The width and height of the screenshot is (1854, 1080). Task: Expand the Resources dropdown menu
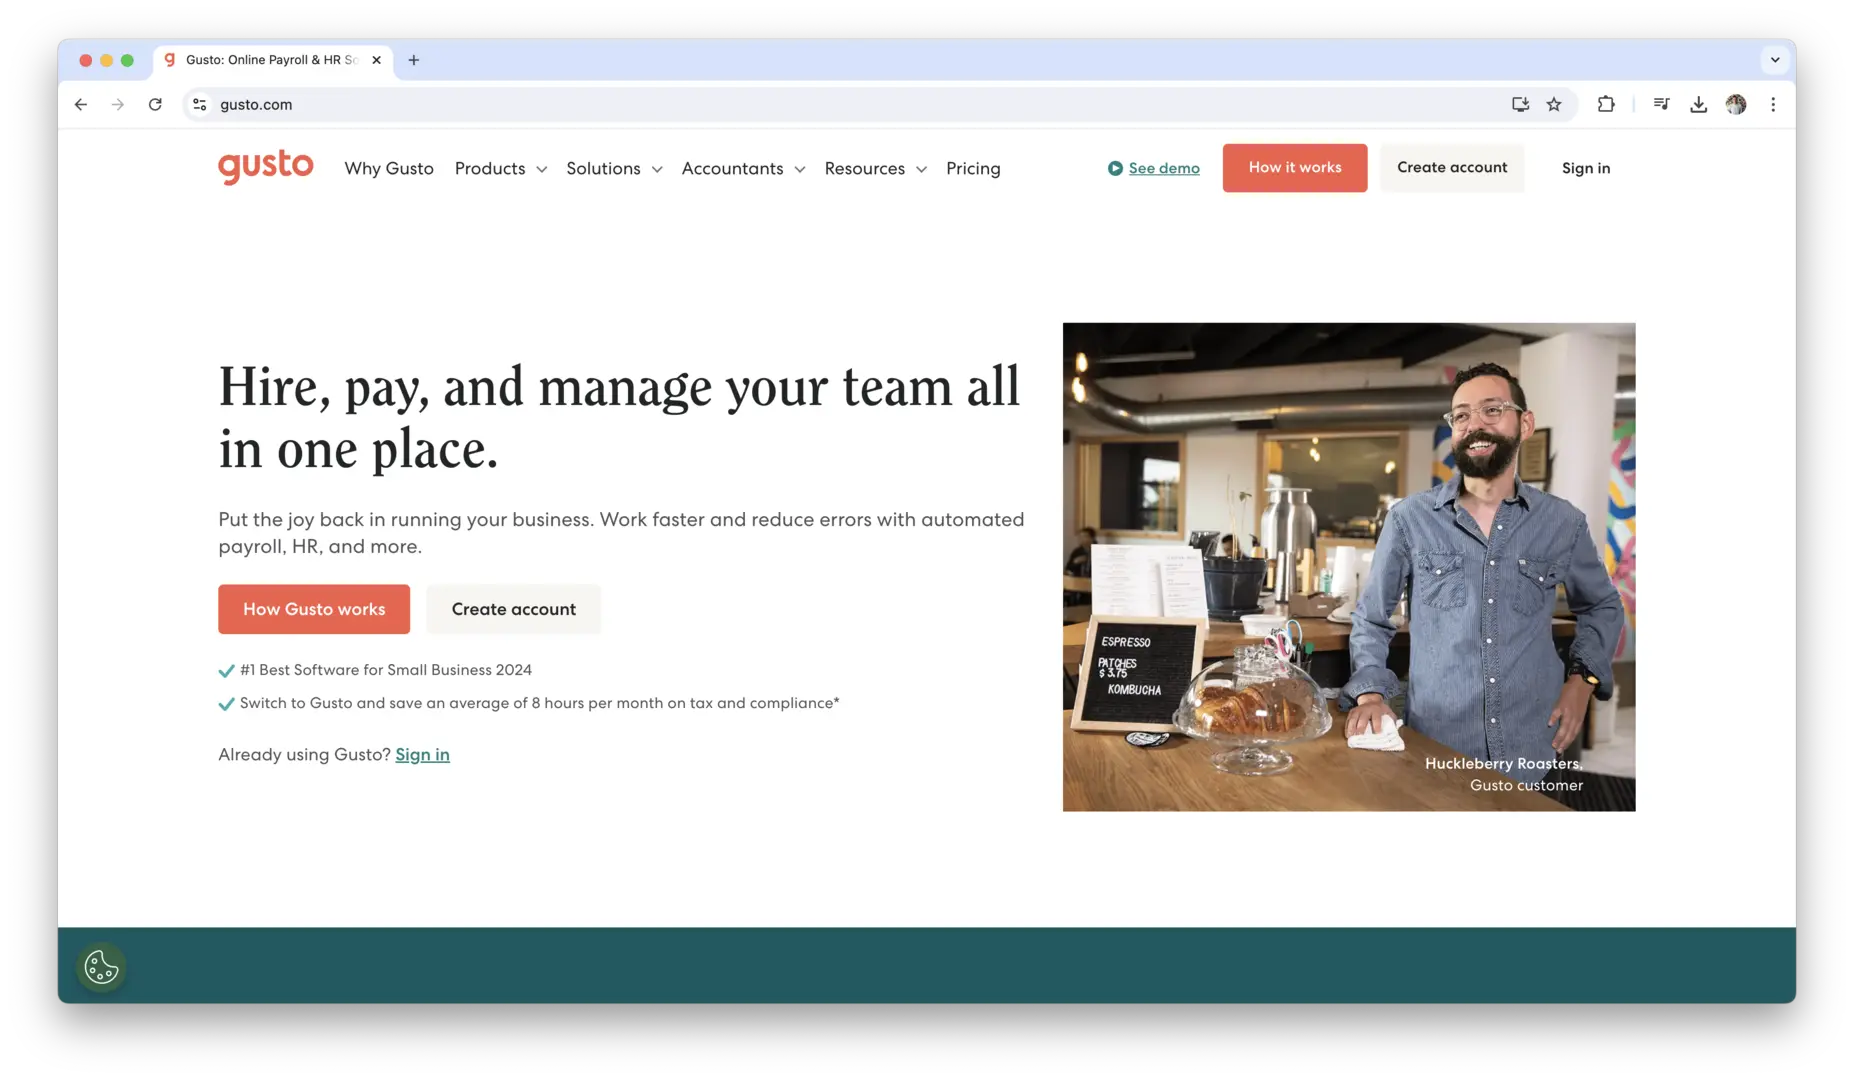click(x=875, y=168)
